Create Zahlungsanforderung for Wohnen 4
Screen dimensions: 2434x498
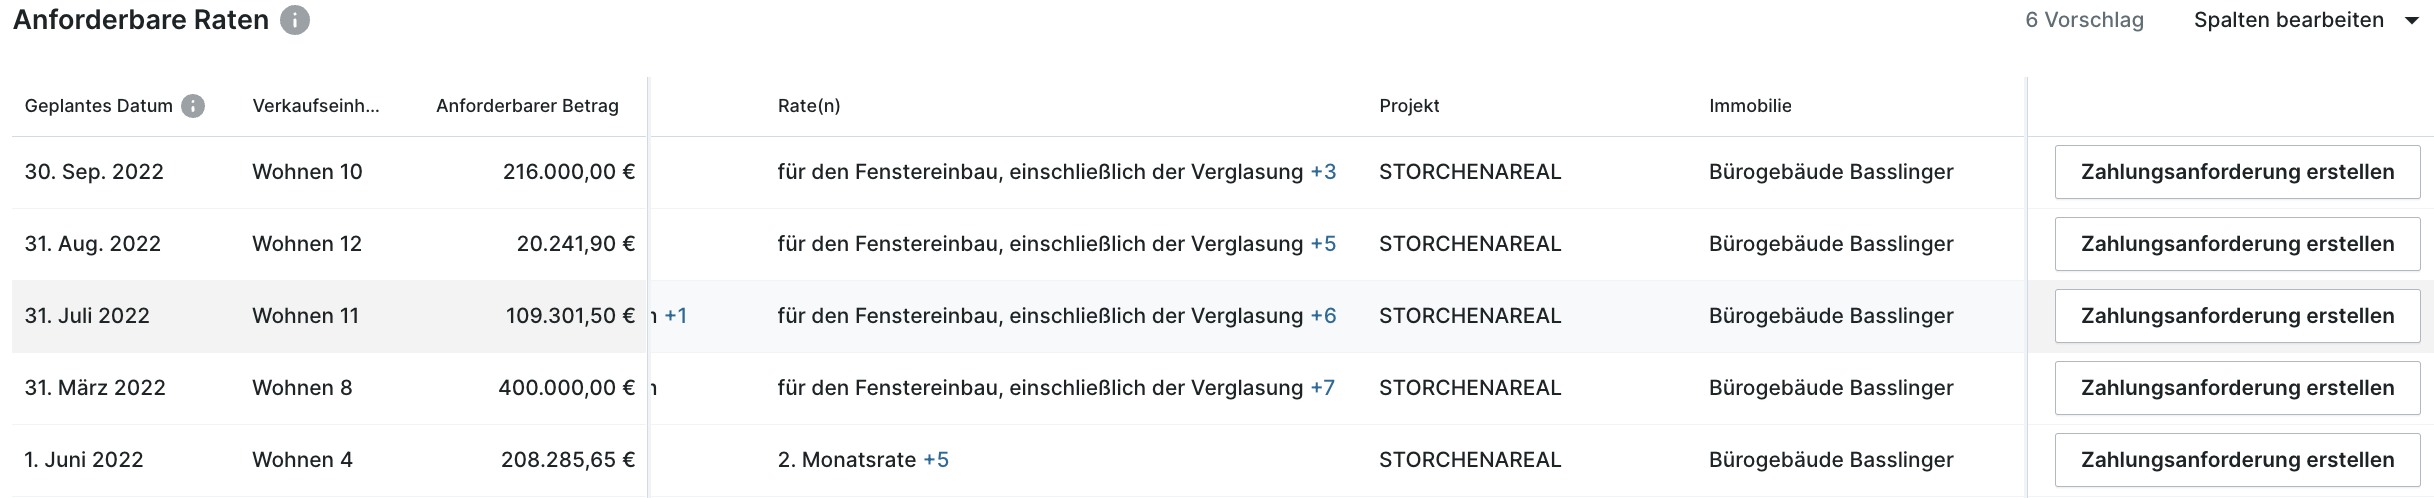click(2237, 460)
